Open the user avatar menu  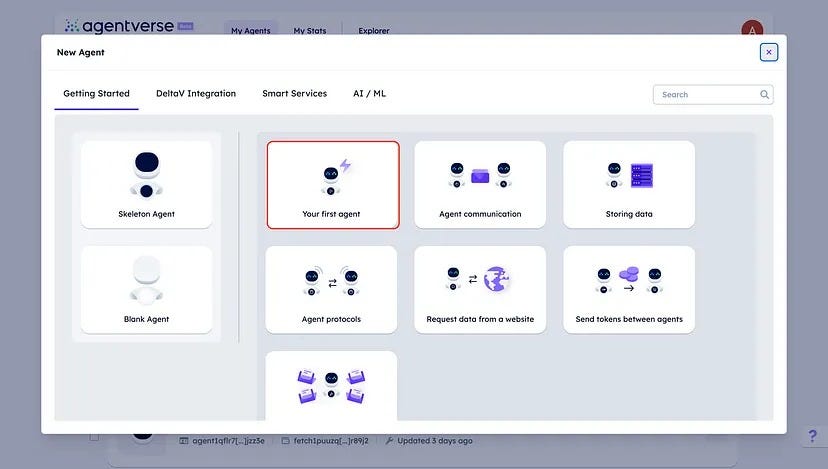[752, 28]
